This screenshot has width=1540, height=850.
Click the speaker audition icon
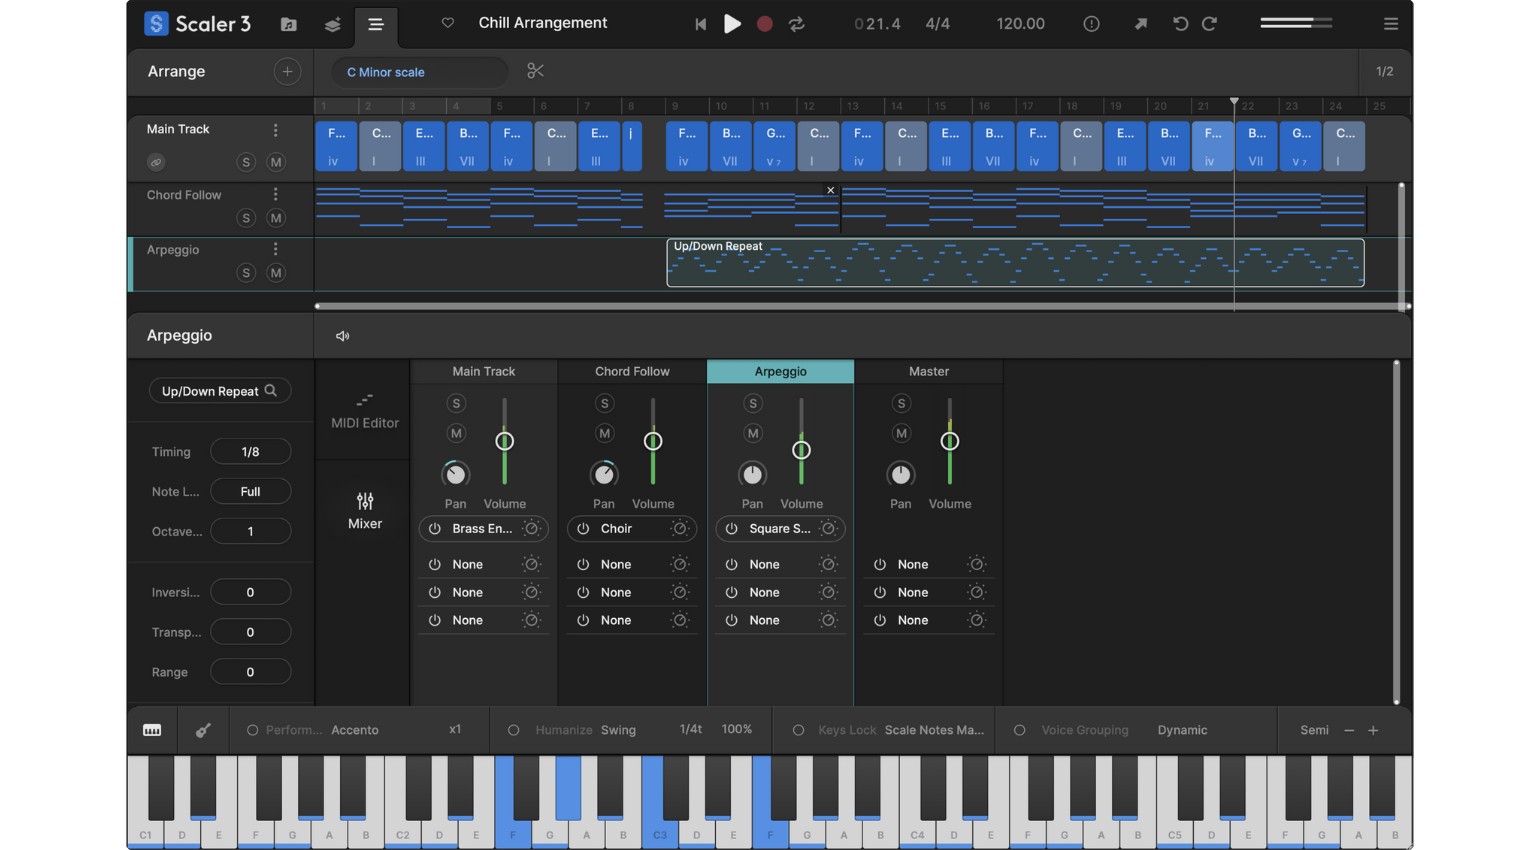[342, 336]
